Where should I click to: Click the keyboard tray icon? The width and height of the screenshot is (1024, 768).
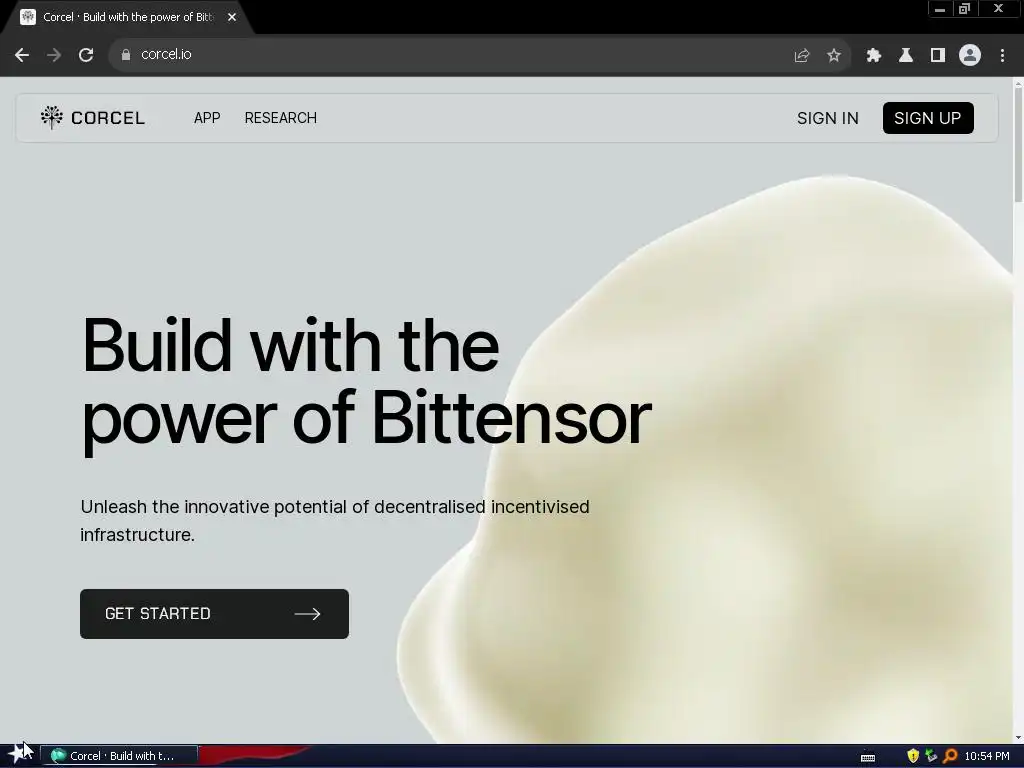tap(867, 758)
